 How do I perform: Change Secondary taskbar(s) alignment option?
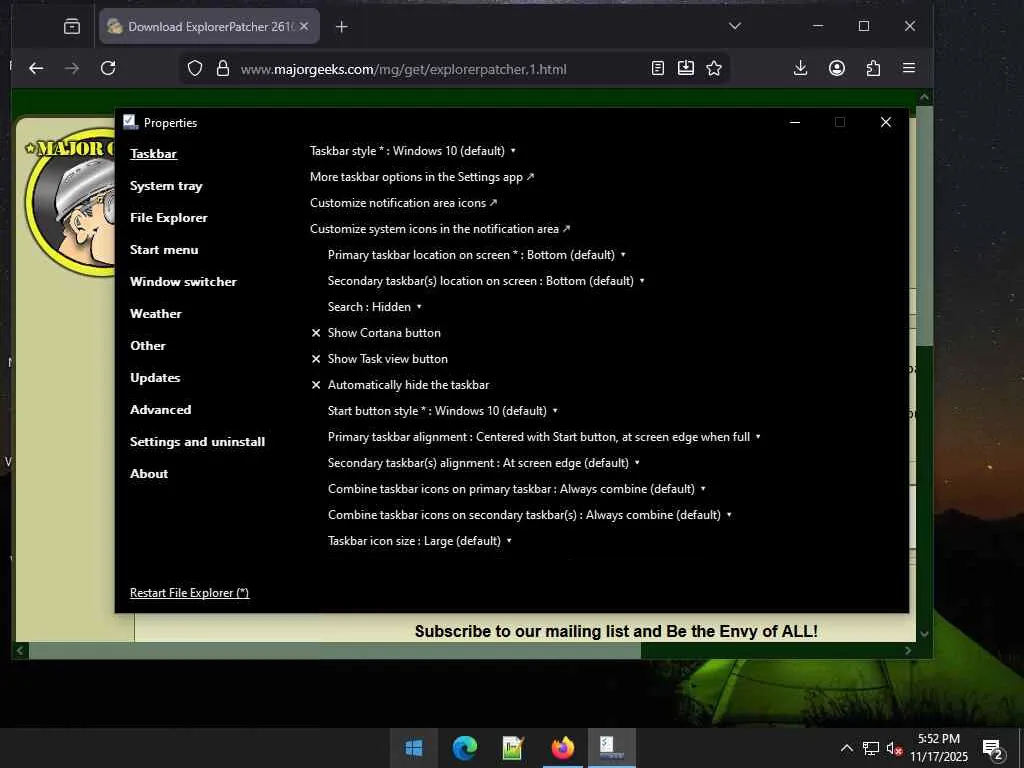[484, 463]
